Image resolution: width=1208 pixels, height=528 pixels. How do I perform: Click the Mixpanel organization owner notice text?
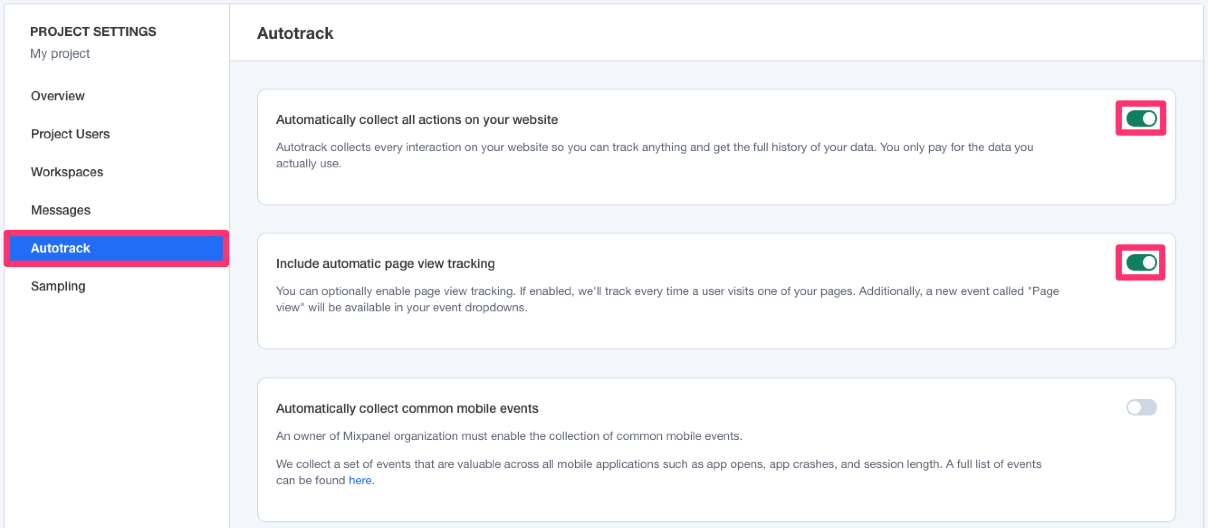(x=509, y=436)
